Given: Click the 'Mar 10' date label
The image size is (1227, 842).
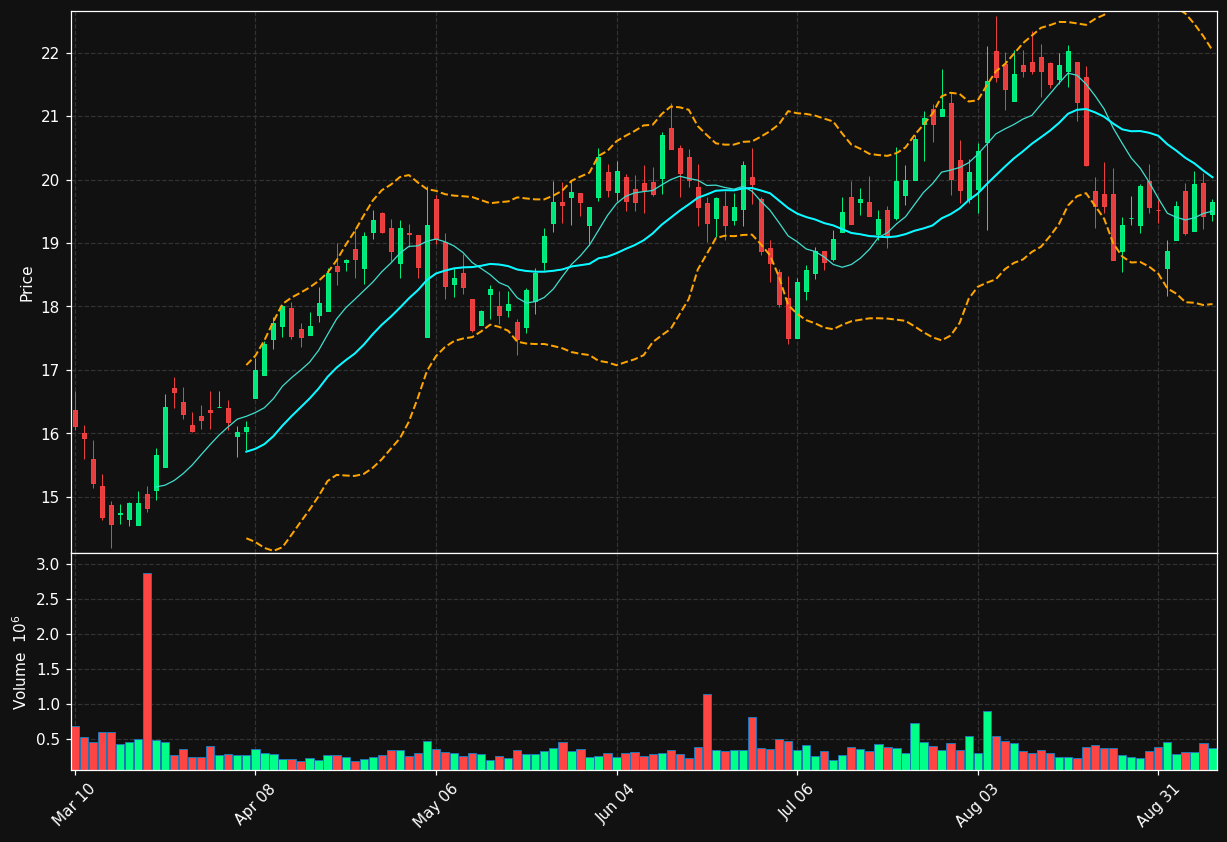Looking at the screenshot, I should click(x=72, y=805).
